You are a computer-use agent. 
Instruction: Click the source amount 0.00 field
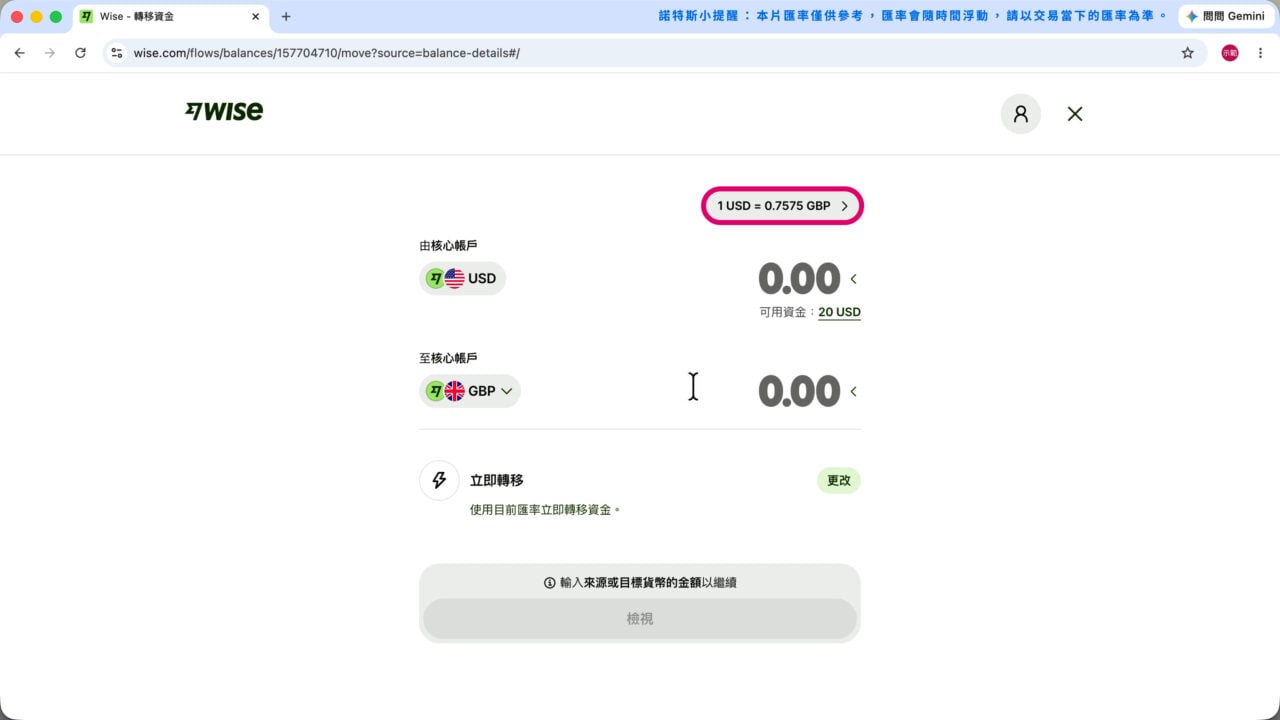tap(799, 279)
